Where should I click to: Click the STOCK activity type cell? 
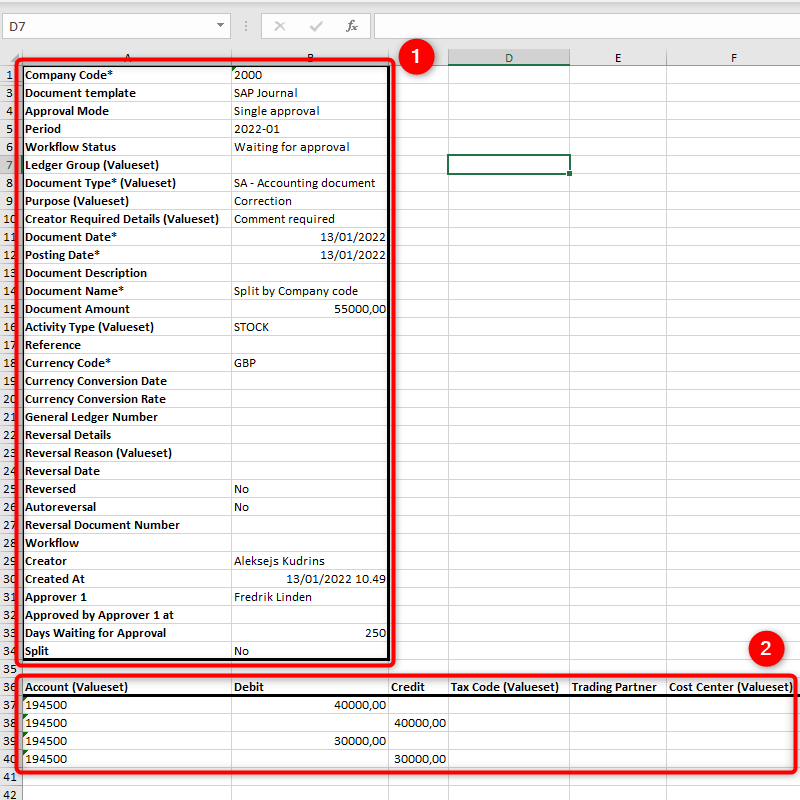click(x=309, y=327)
